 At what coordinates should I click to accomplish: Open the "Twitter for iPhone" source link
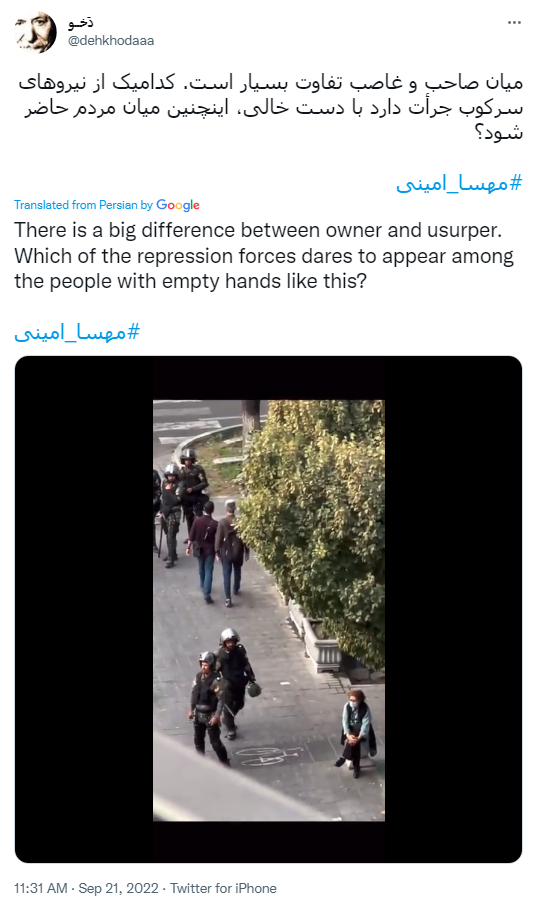(x=223, y=888)
